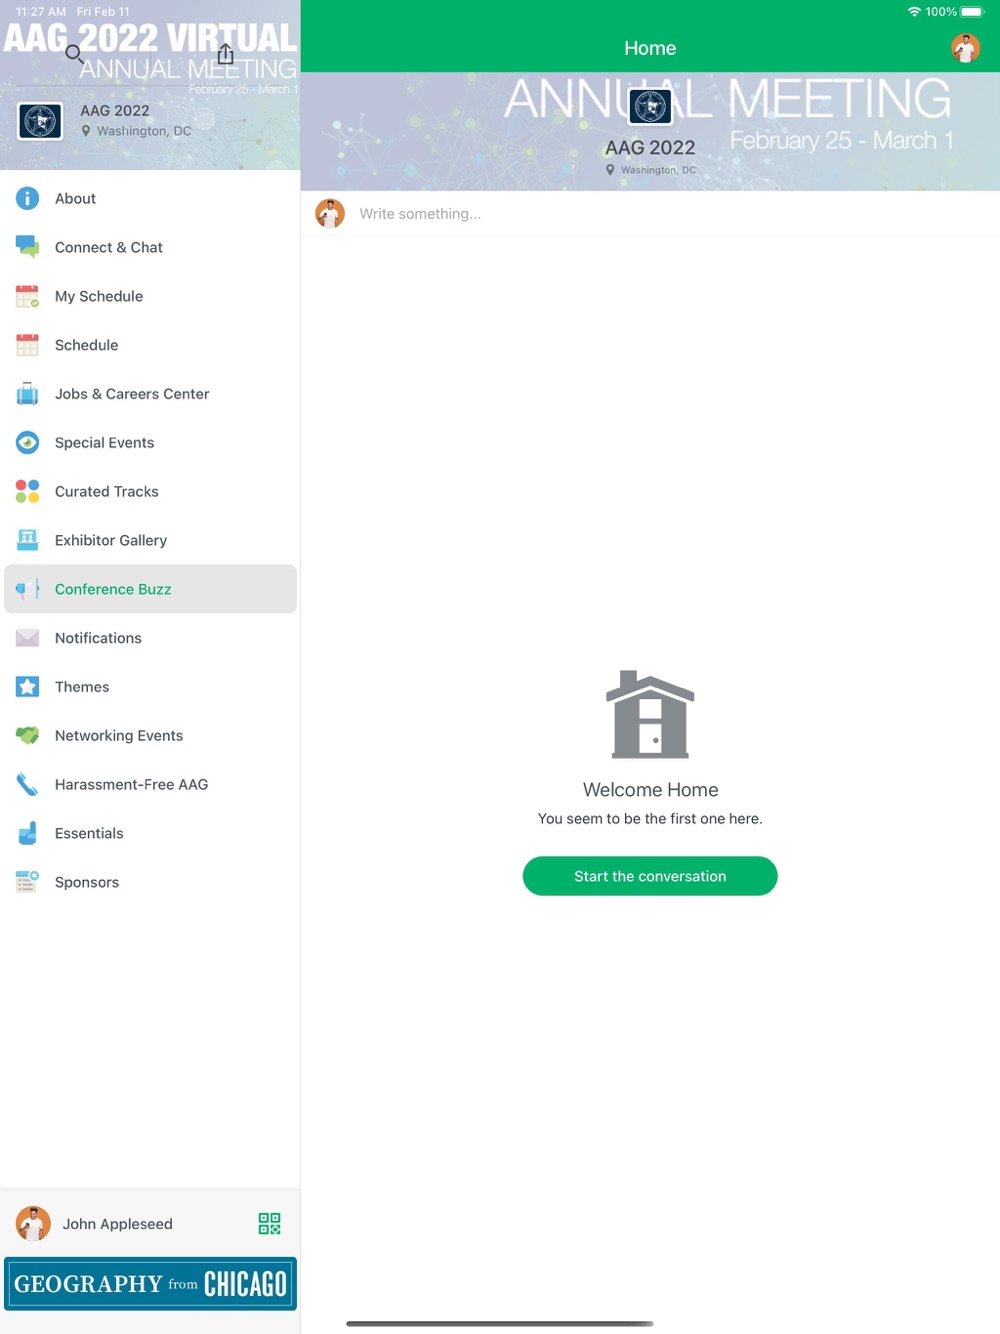Select Exhibitor Gallery in the sidebar

point(150,540)
